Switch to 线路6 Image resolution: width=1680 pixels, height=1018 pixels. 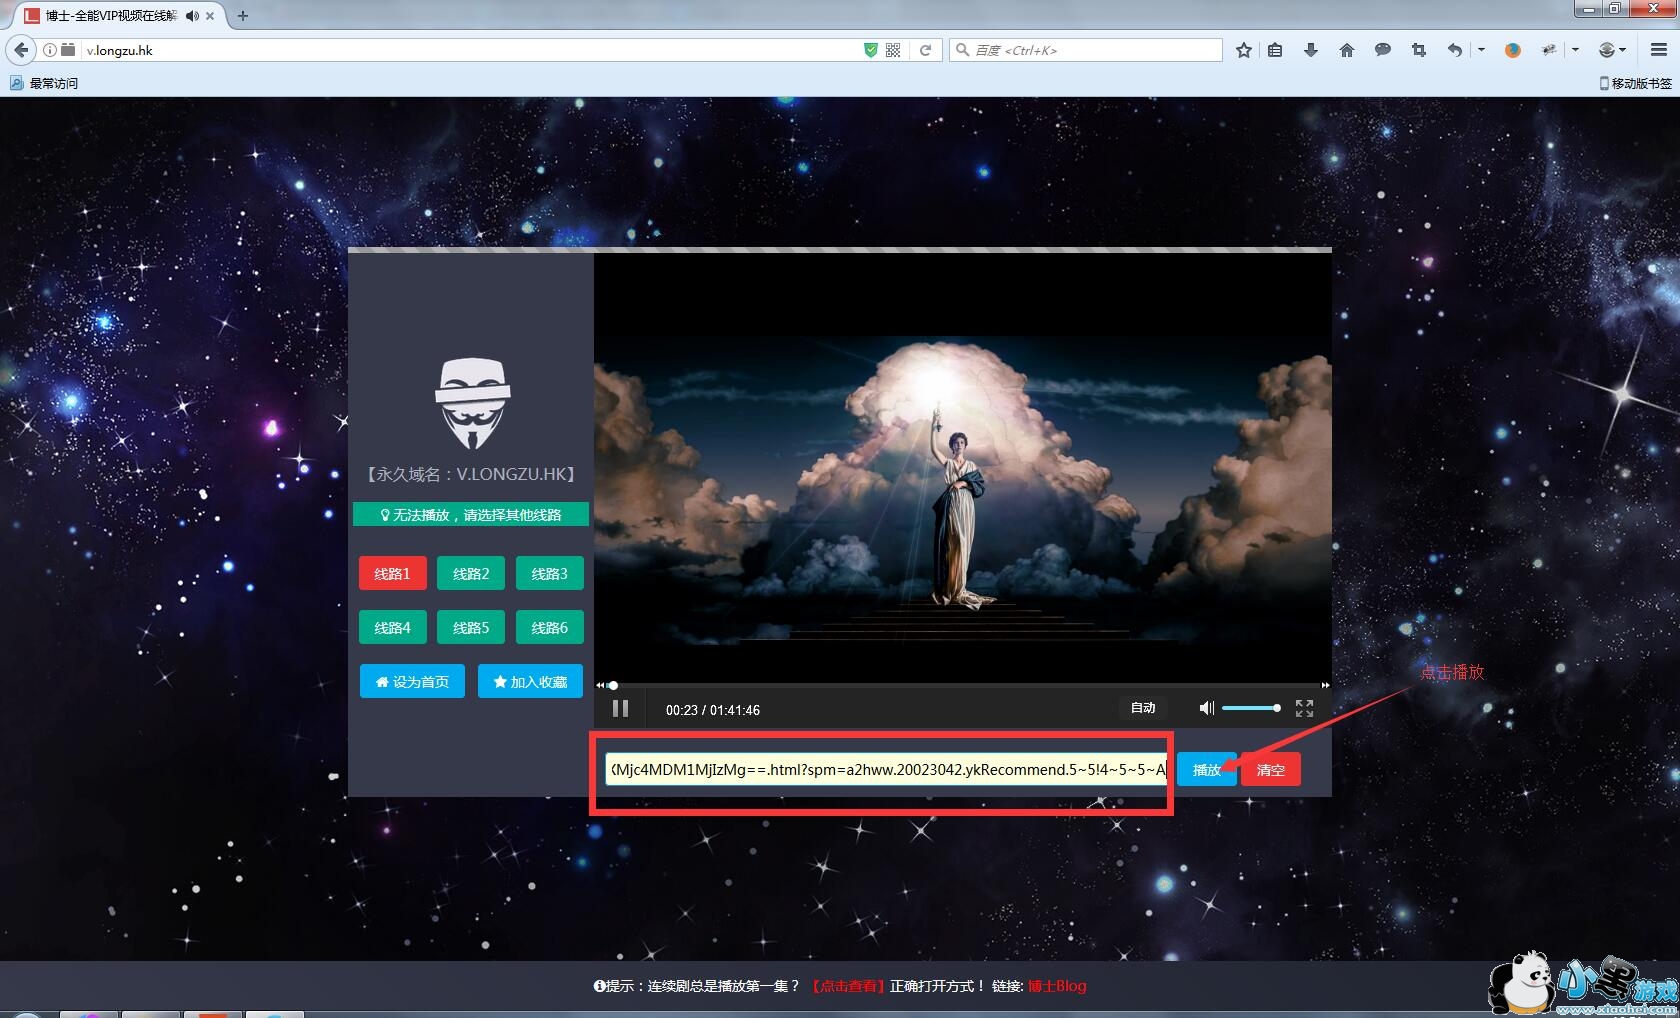[x=549, y=627]
